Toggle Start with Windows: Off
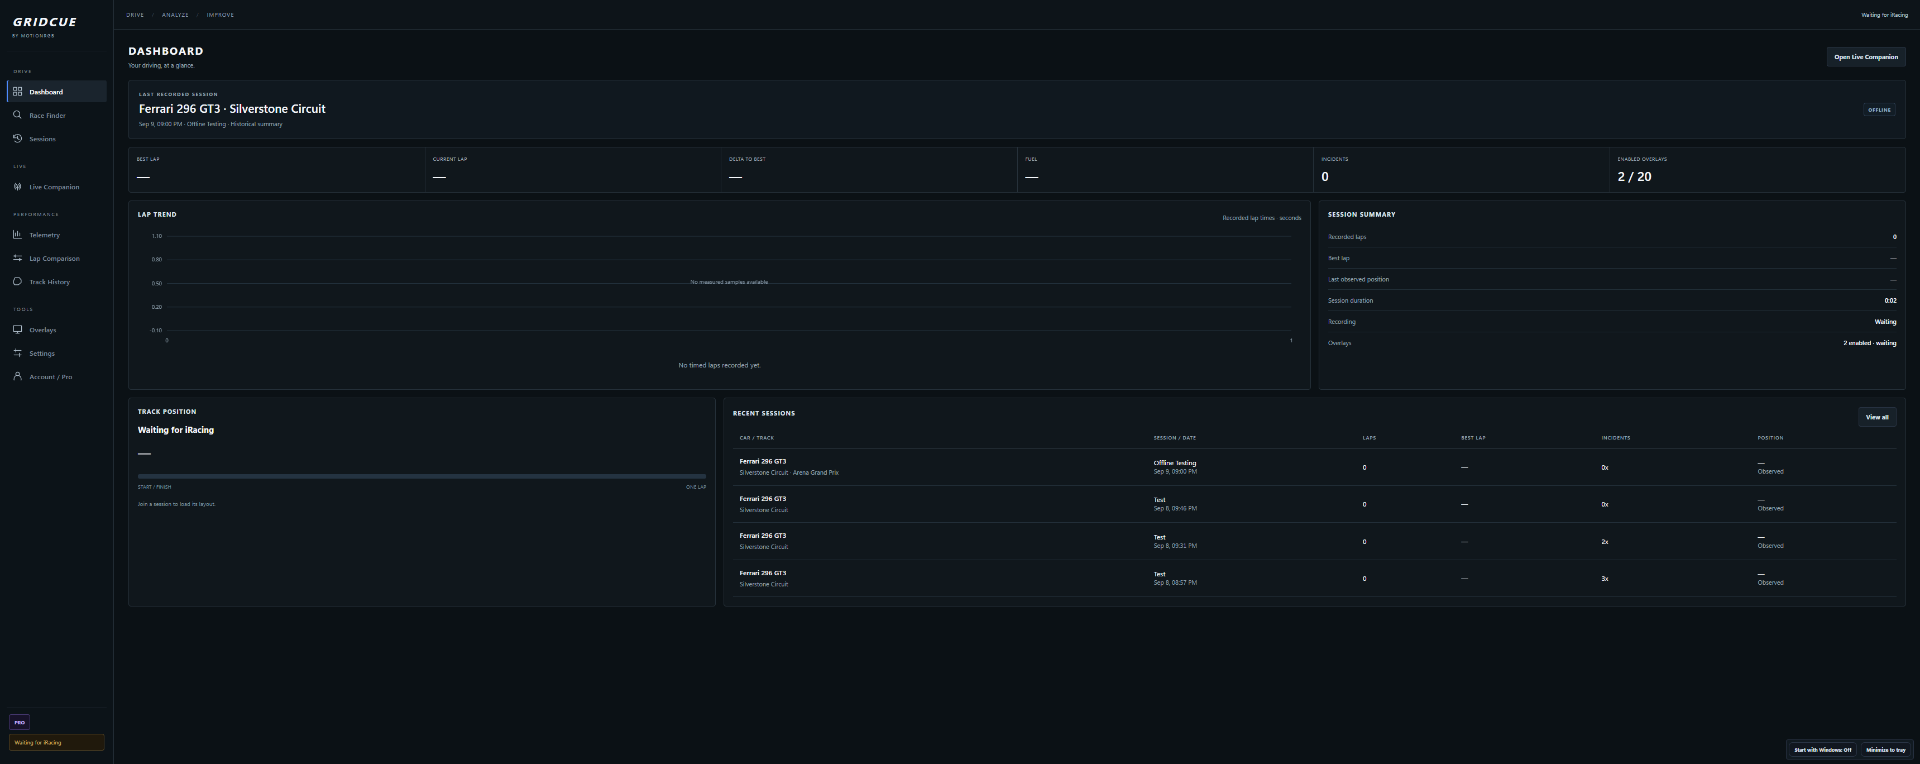1920x764 pixels. click(1822, 749)
